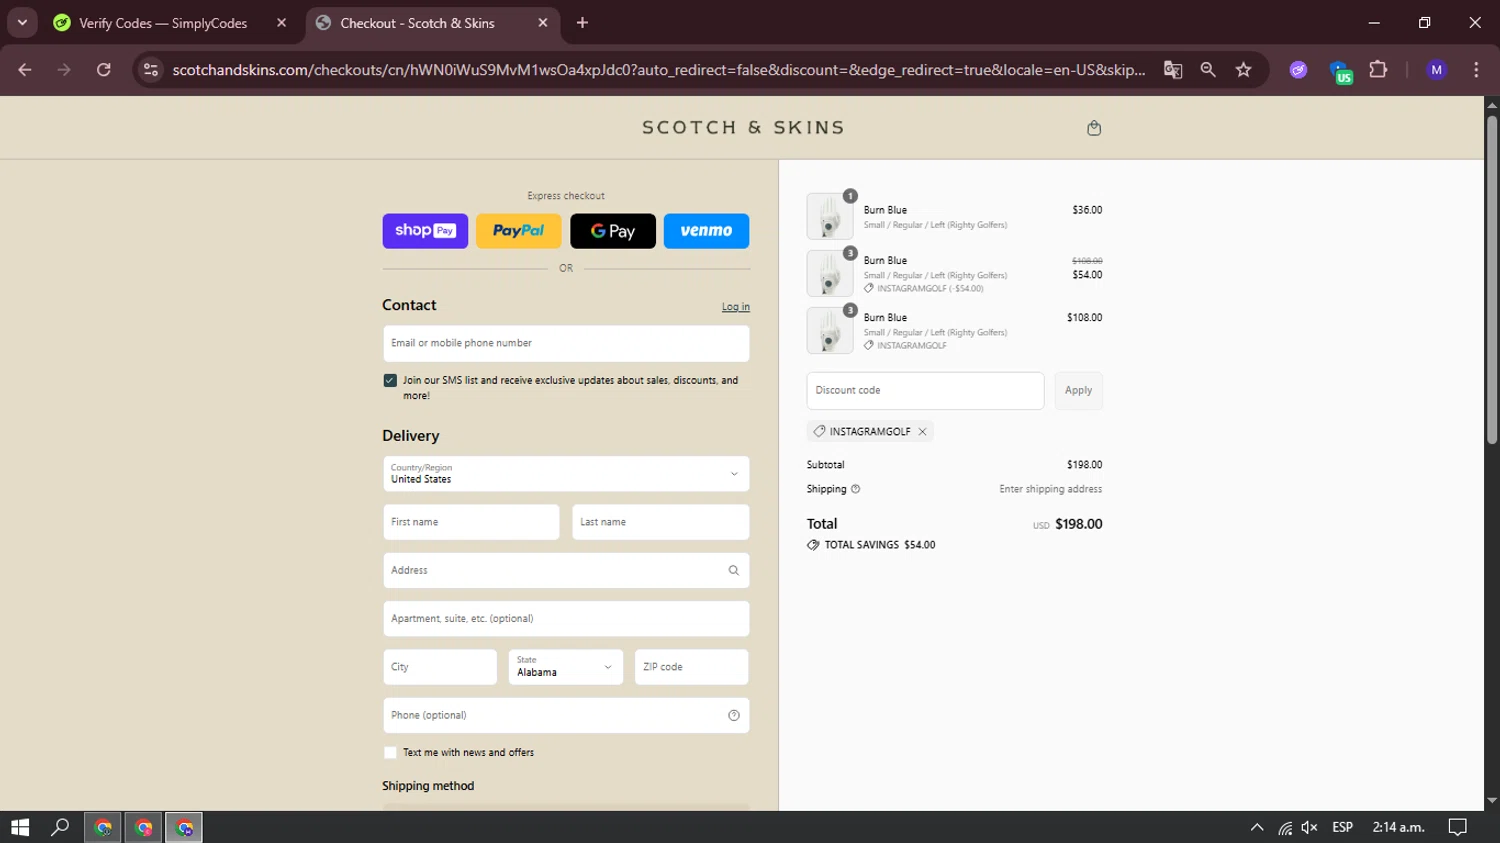Image resolution: width=1500 pixels, height=843 pixels.
Task: Click the City field
Action: 440,667
